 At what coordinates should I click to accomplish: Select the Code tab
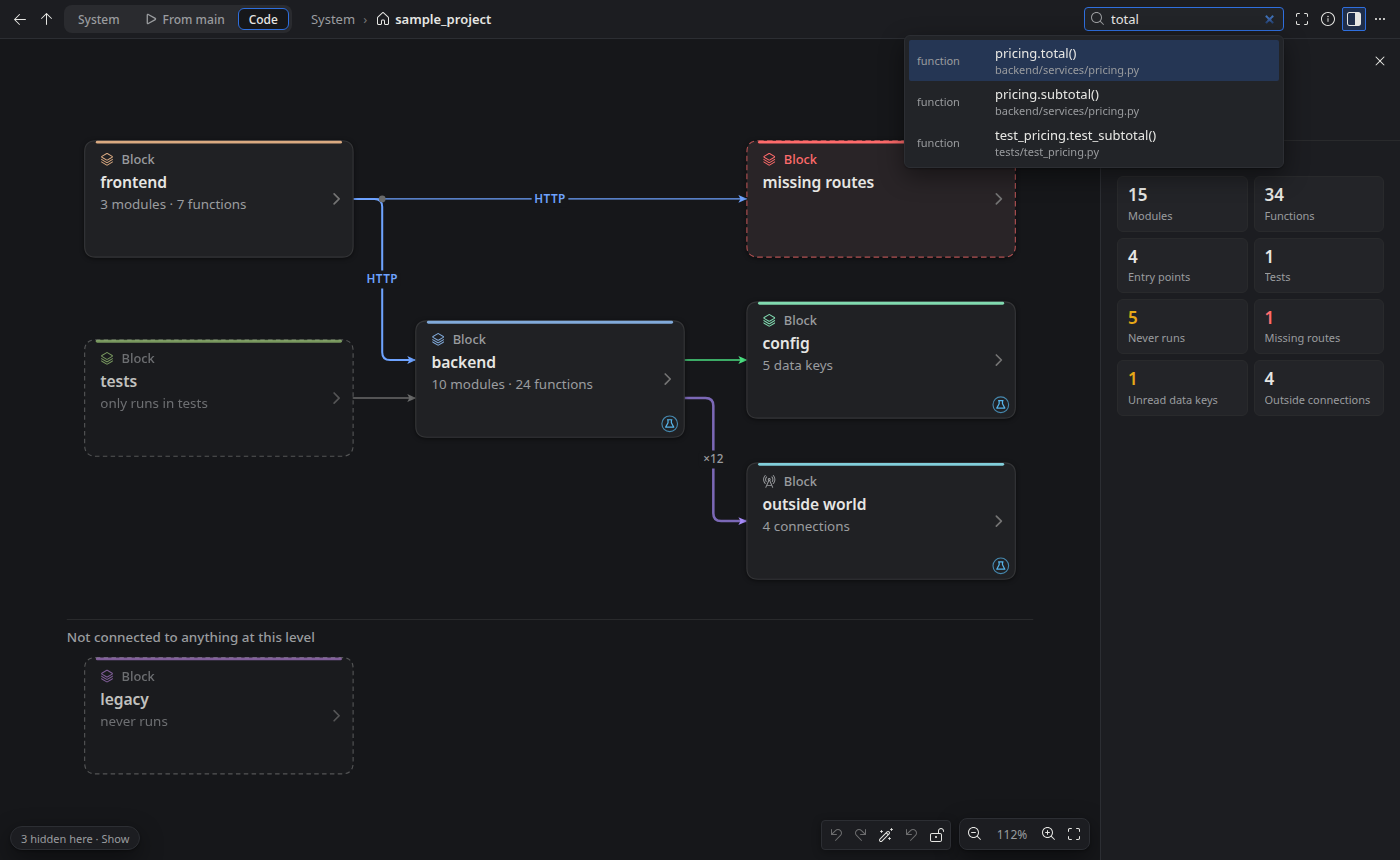[264, 19]
